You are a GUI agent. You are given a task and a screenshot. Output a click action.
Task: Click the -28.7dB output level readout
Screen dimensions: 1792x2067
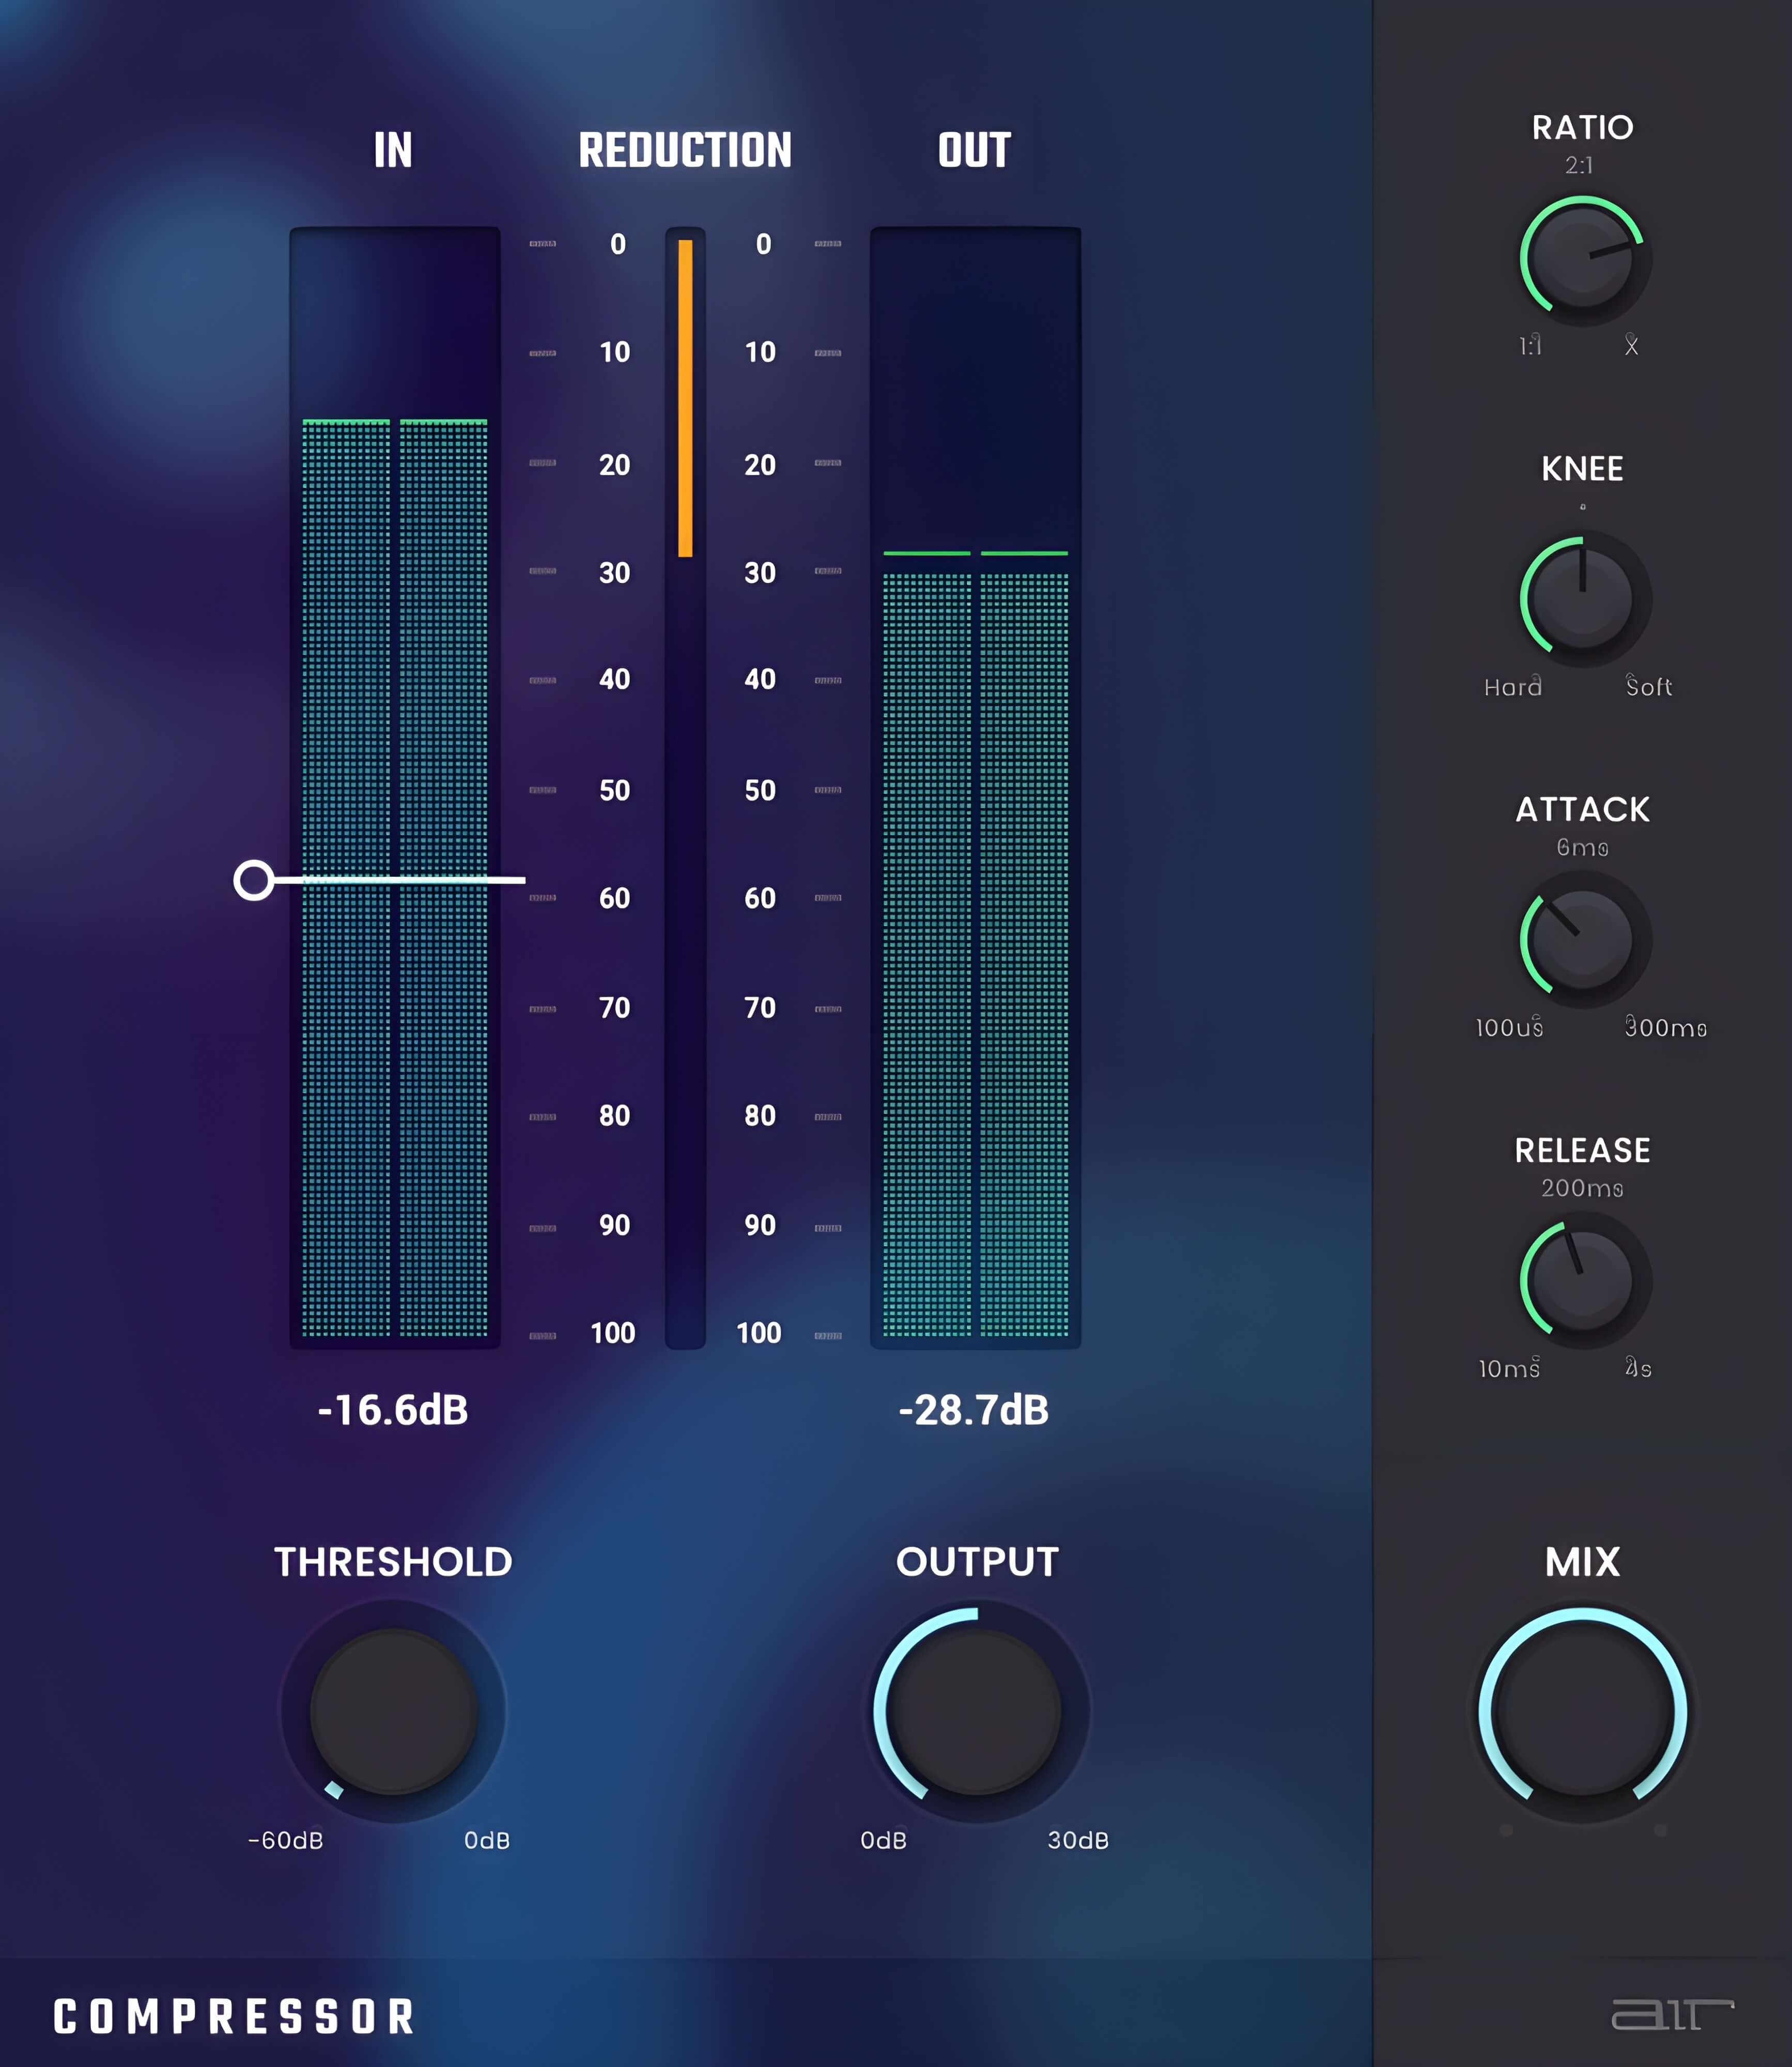coord(974,1410)
